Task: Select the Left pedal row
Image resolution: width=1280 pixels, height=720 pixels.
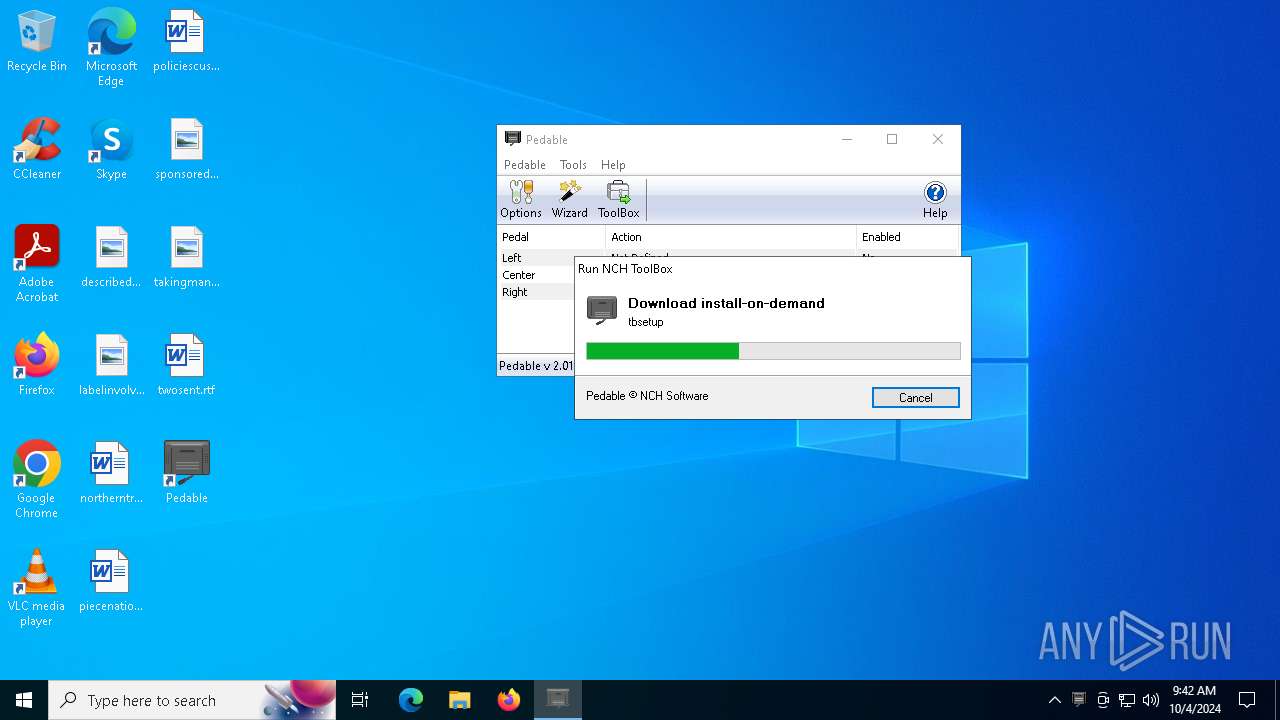Action: 537,258
